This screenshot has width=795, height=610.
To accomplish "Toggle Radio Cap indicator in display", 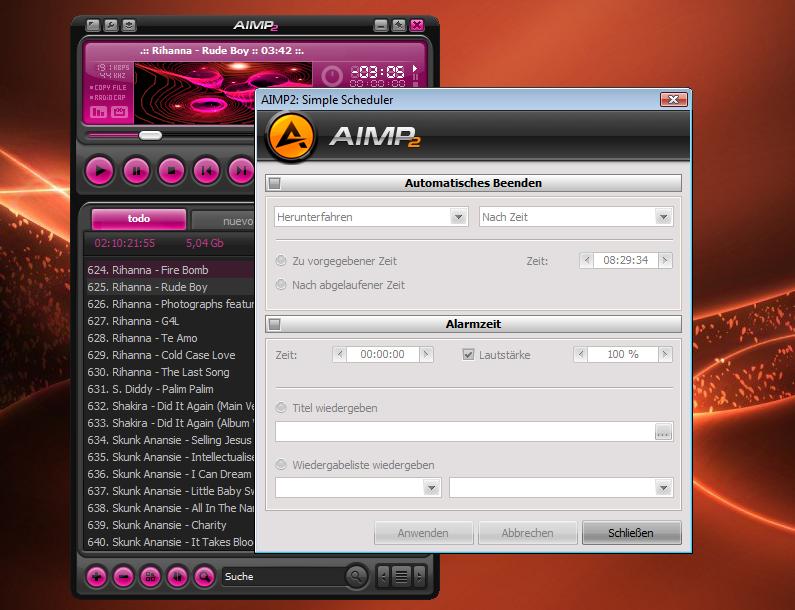I will pyautogui.click(x=107, y=97).
